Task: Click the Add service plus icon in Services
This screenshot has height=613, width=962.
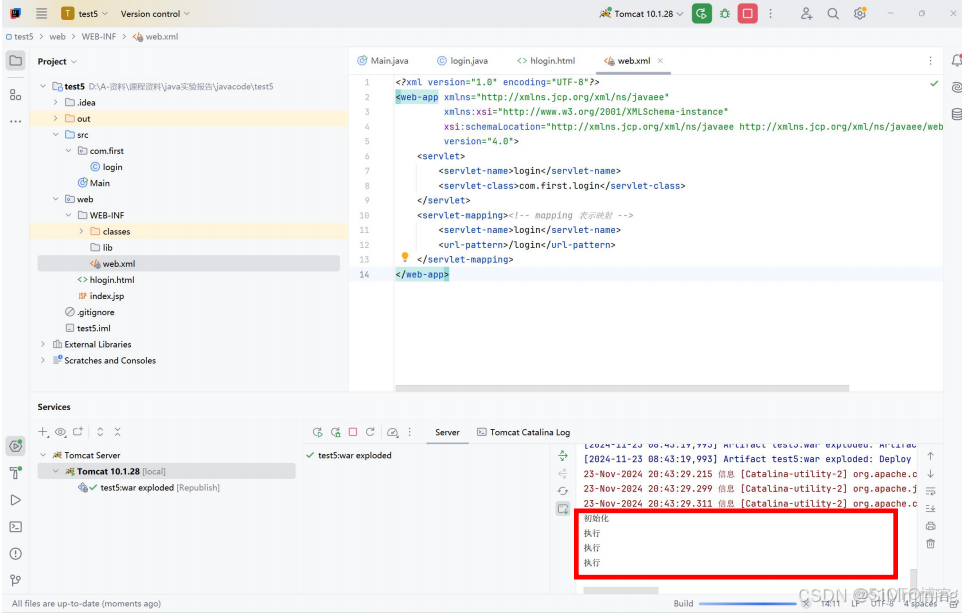Action: (40, 432)
